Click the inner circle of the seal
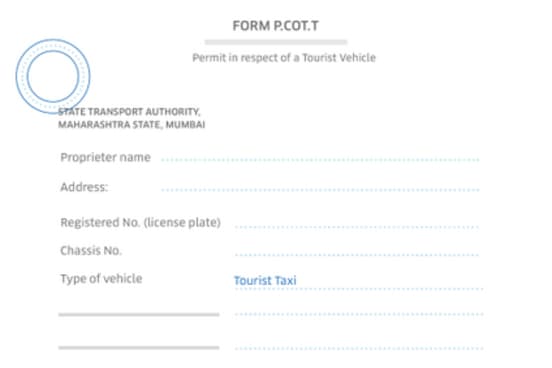Viewport: 552px width, 368px height. click(x=53, y=76)
